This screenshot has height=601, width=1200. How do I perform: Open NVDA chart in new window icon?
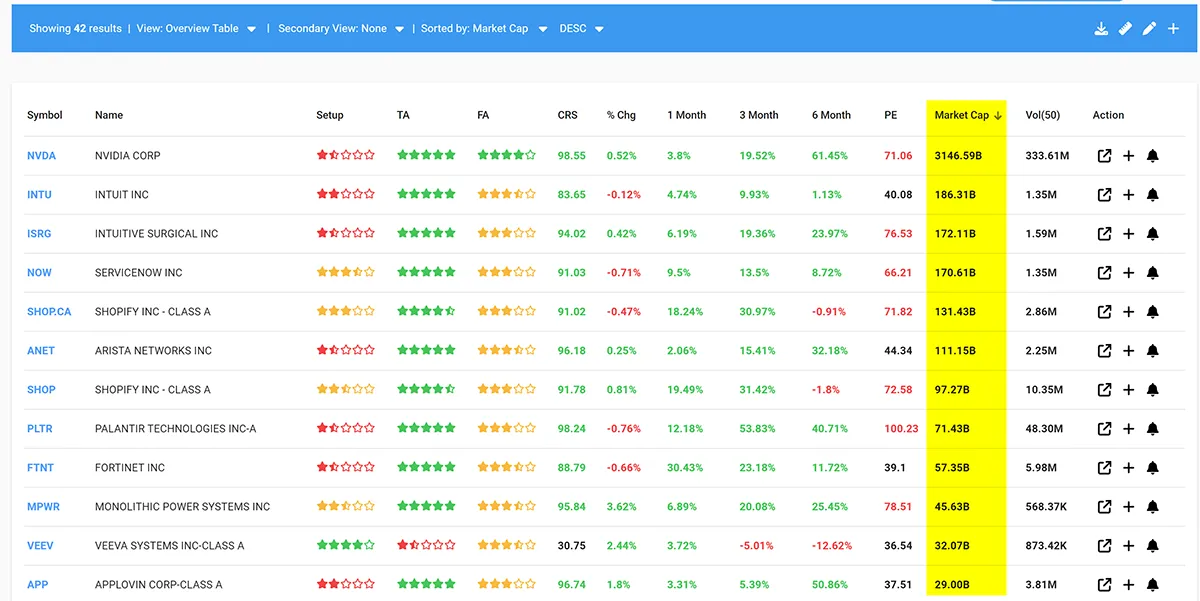(x=1104, y=156)
